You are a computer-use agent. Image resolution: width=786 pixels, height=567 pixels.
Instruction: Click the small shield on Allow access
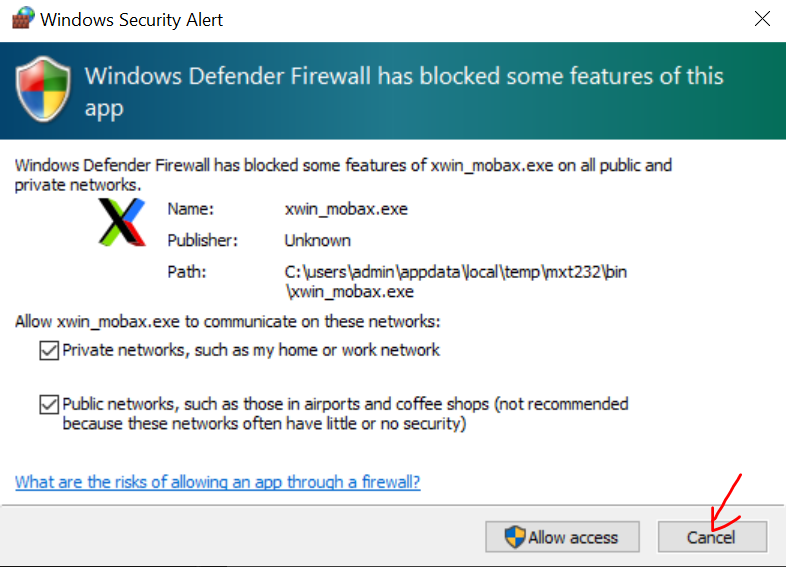tap(516, 537)
